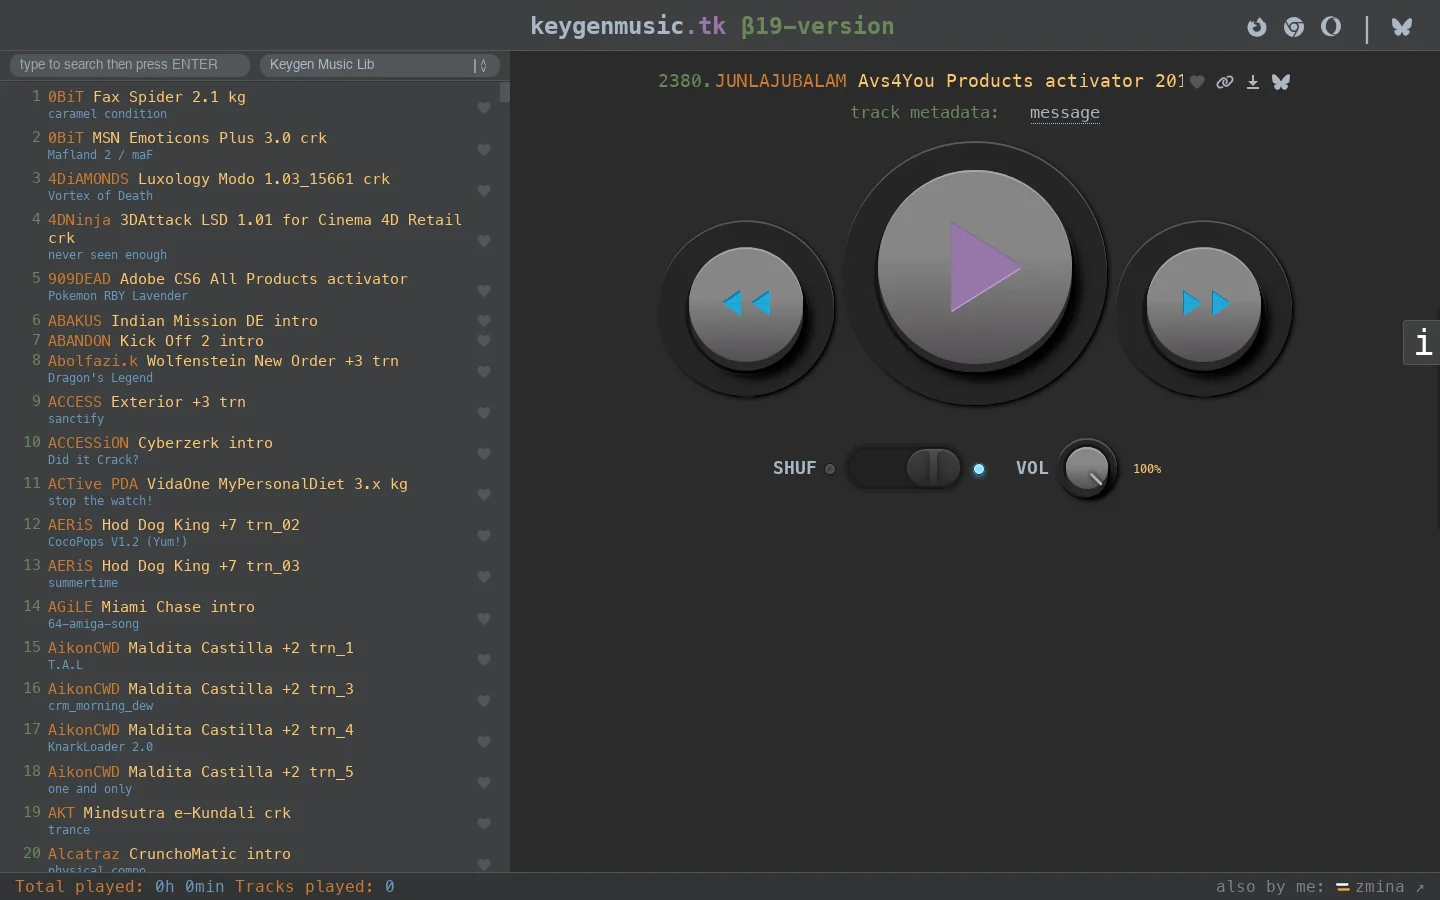Like ABAKUS Indian Mission DE intro
The width and height of the screenshot is (1440, 900).
[x=484, y=321]
